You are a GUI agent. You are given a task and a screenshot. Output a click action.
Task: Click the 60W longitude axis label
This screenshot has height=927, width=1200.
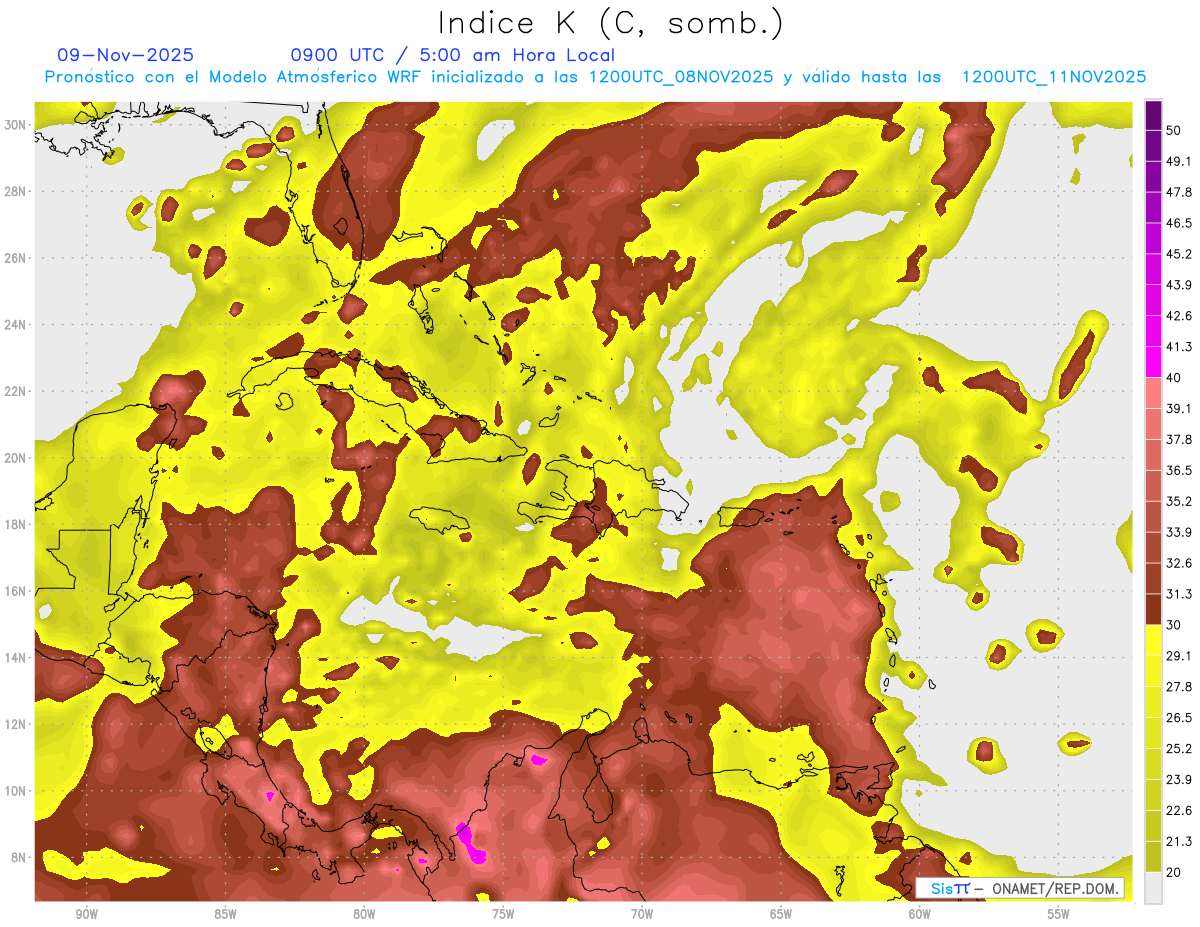(920, 914)
